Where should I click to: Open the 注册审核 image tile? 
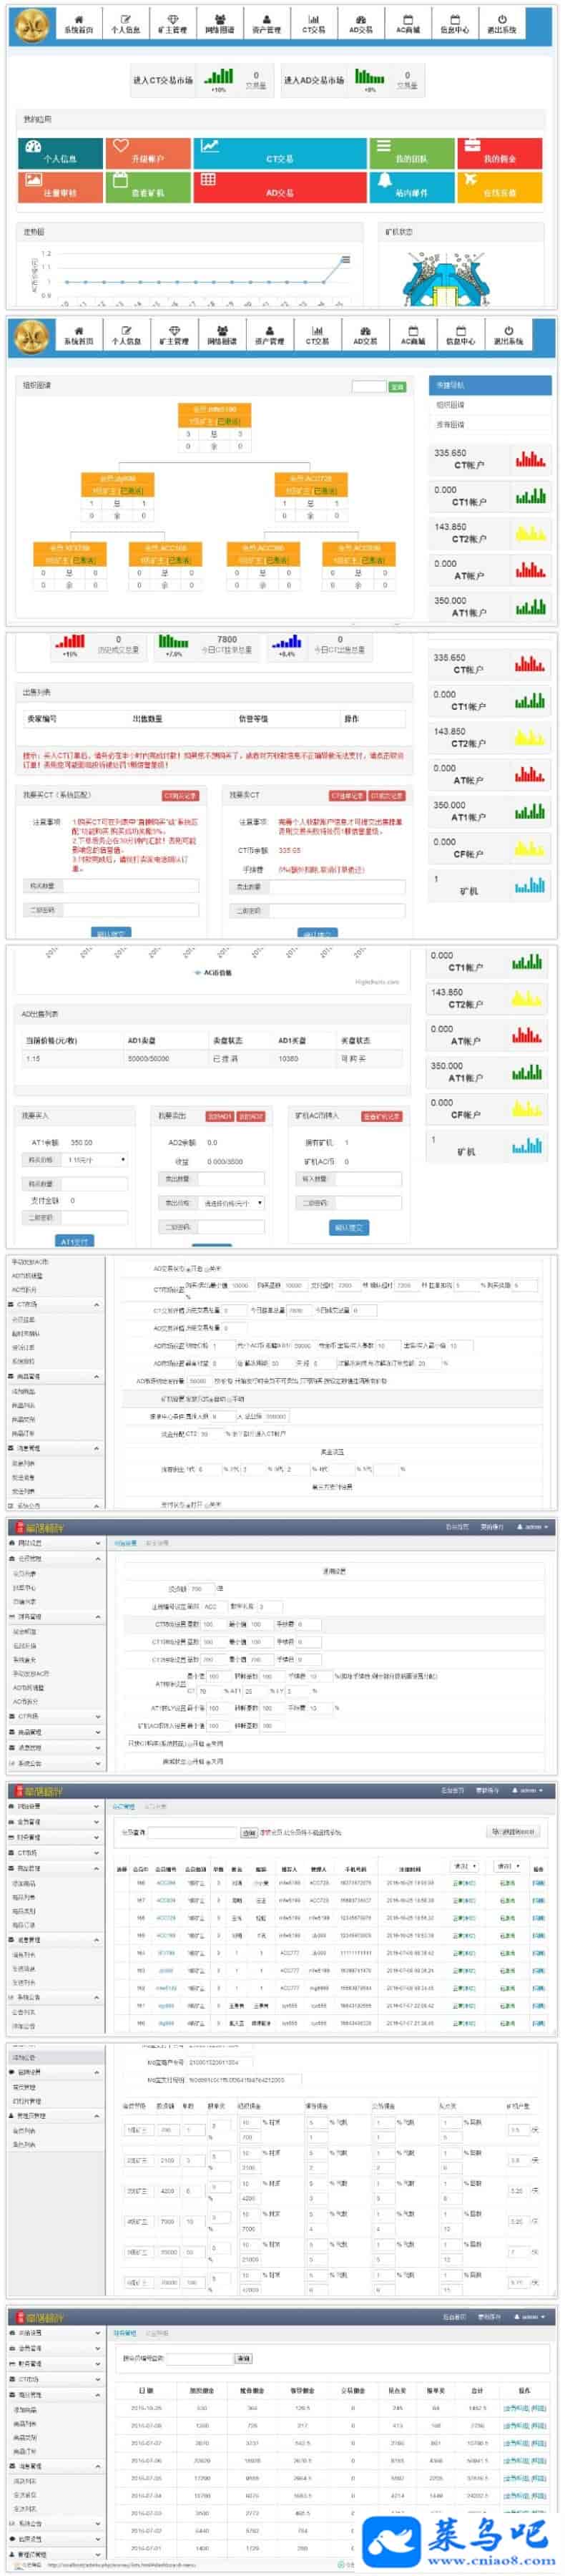[x=60, y=187]
